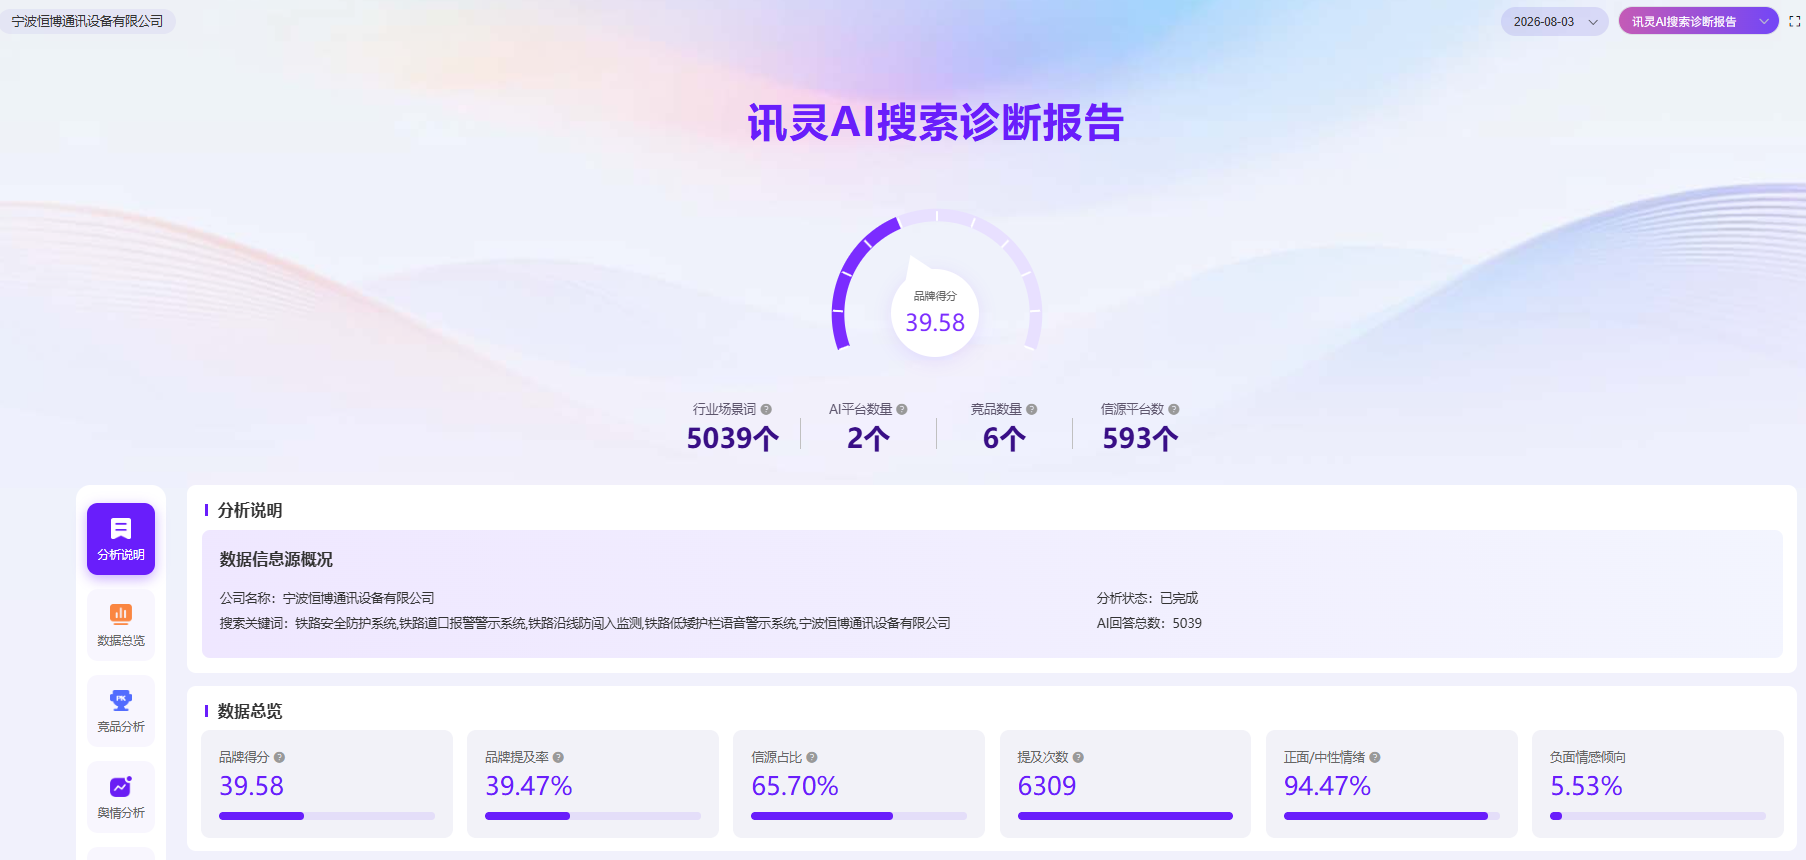Open the 2026-08-03 date dropdown
Image resolution: width=1806 pixels, height=860 pixels.
tap(1555, 21)
